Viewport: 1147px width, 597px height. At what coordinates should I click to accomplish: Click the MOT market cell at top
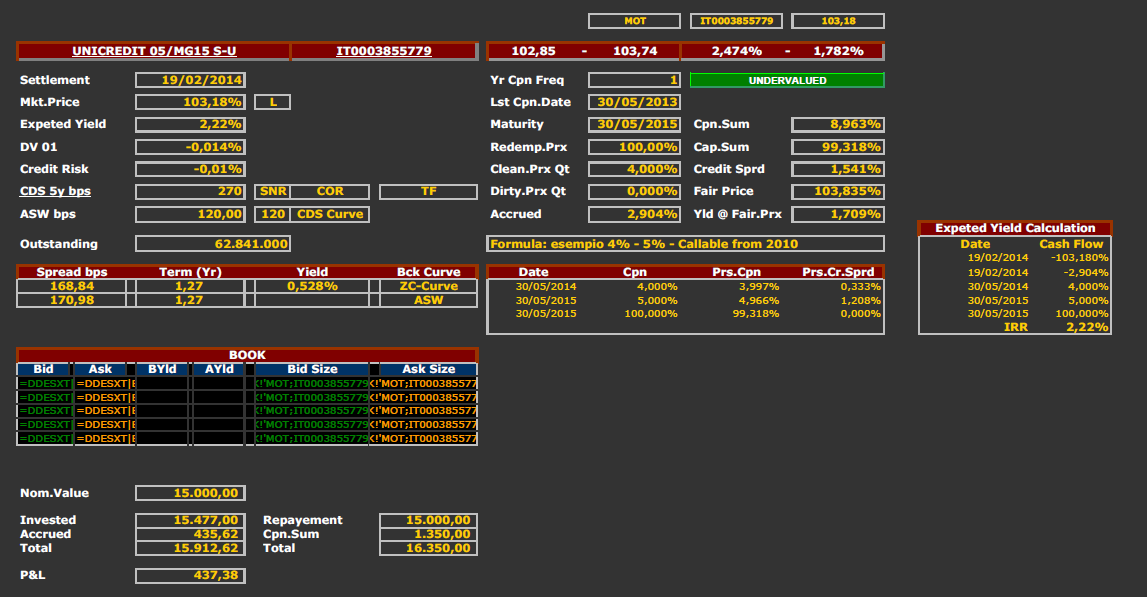coord(634,21)
